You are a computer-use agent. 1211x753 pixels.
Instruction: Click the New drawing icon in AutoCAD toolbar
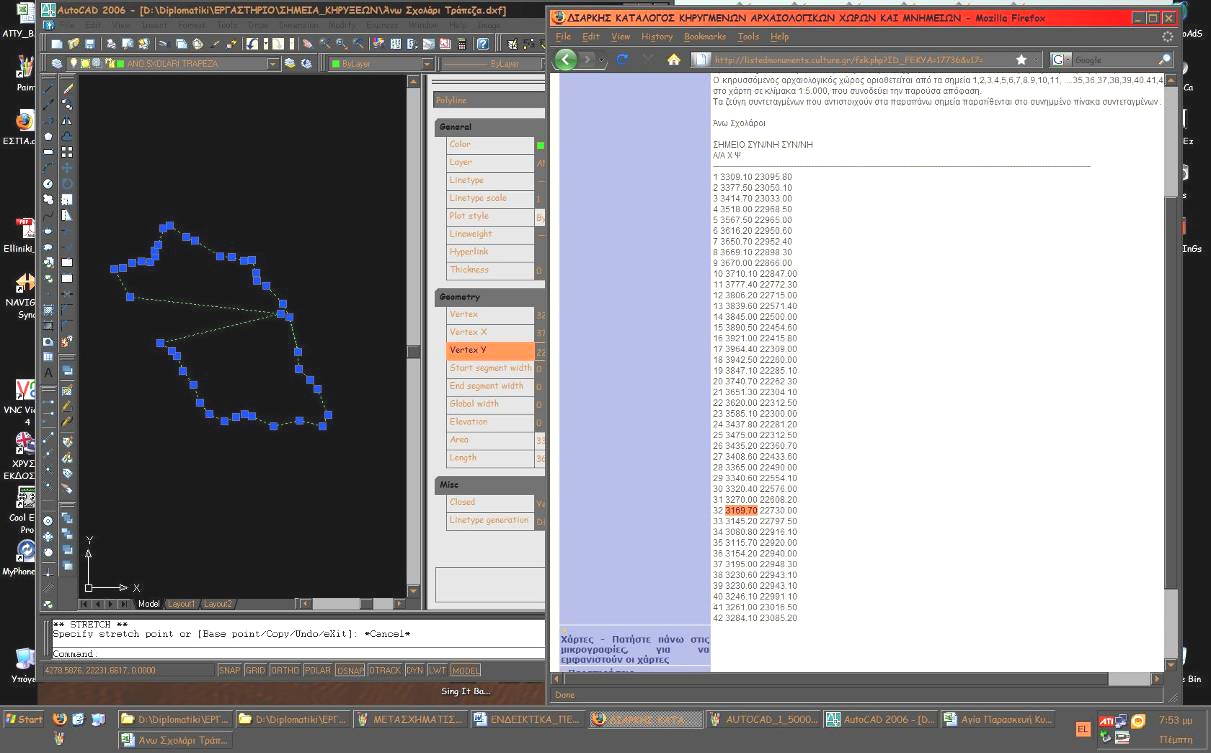57,44
